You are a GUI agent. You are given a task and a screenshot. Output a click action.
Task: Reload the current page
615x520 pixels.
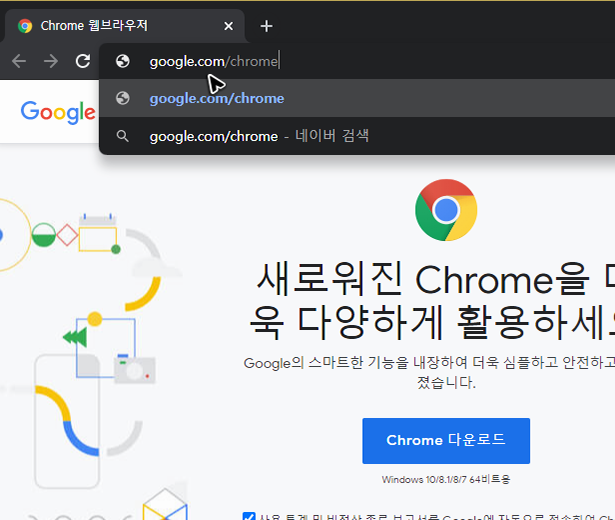point(83,61)
